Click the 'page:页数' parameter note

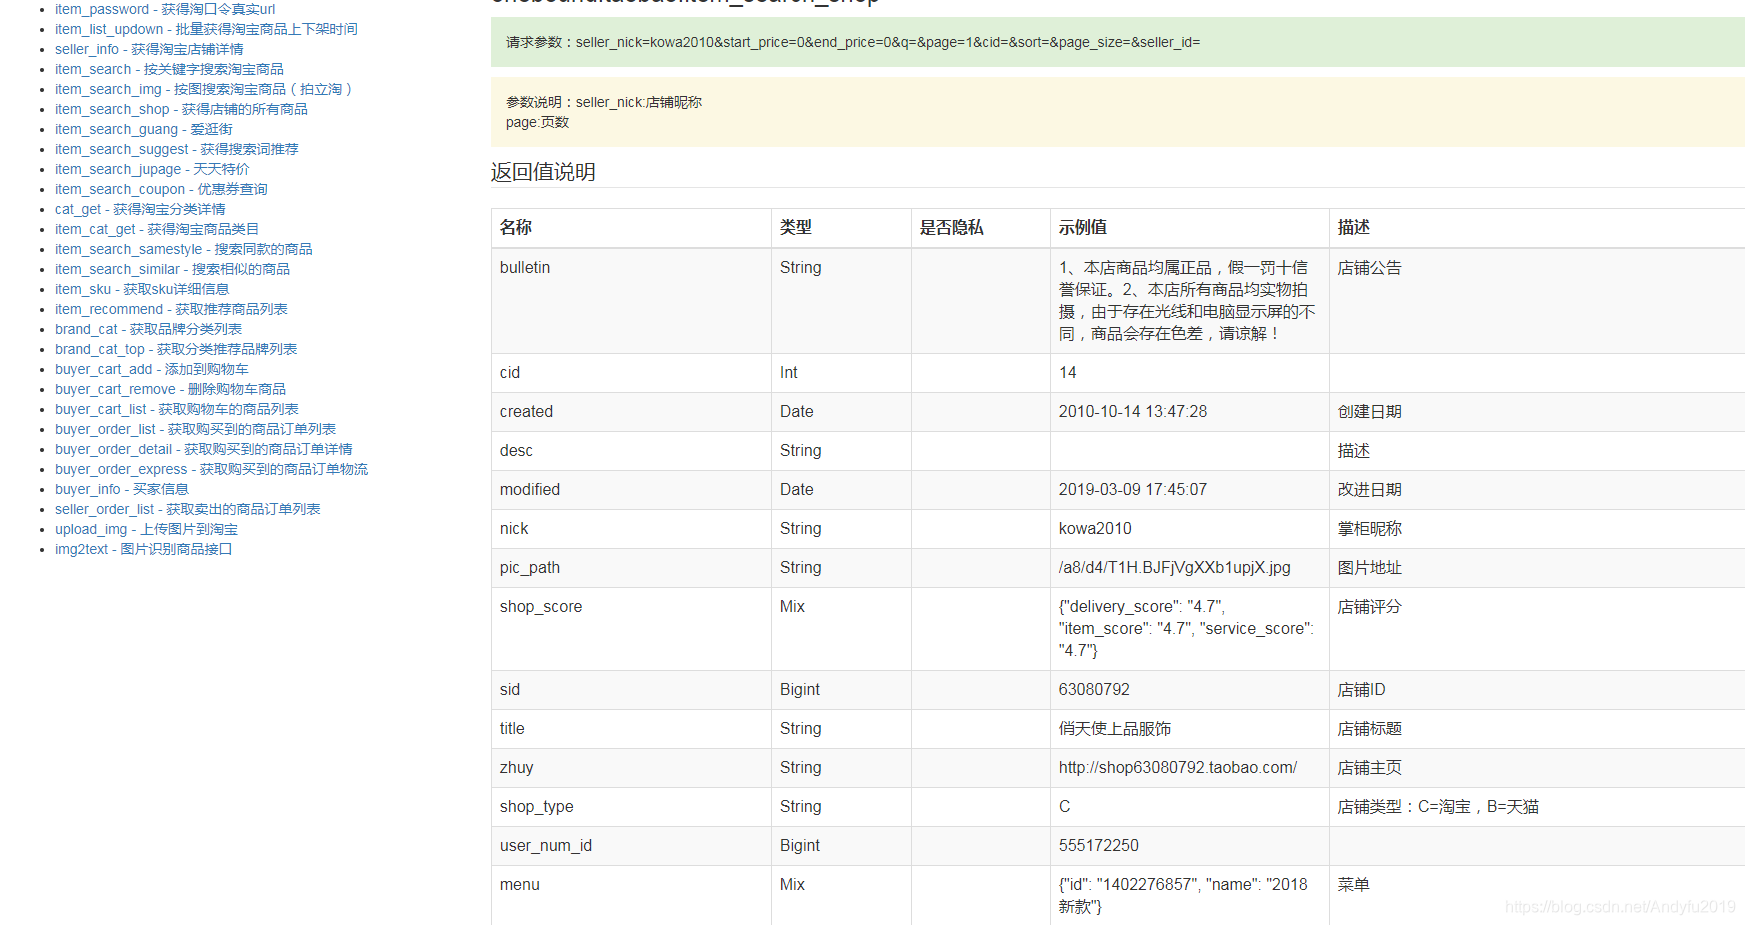pos(537,122)
